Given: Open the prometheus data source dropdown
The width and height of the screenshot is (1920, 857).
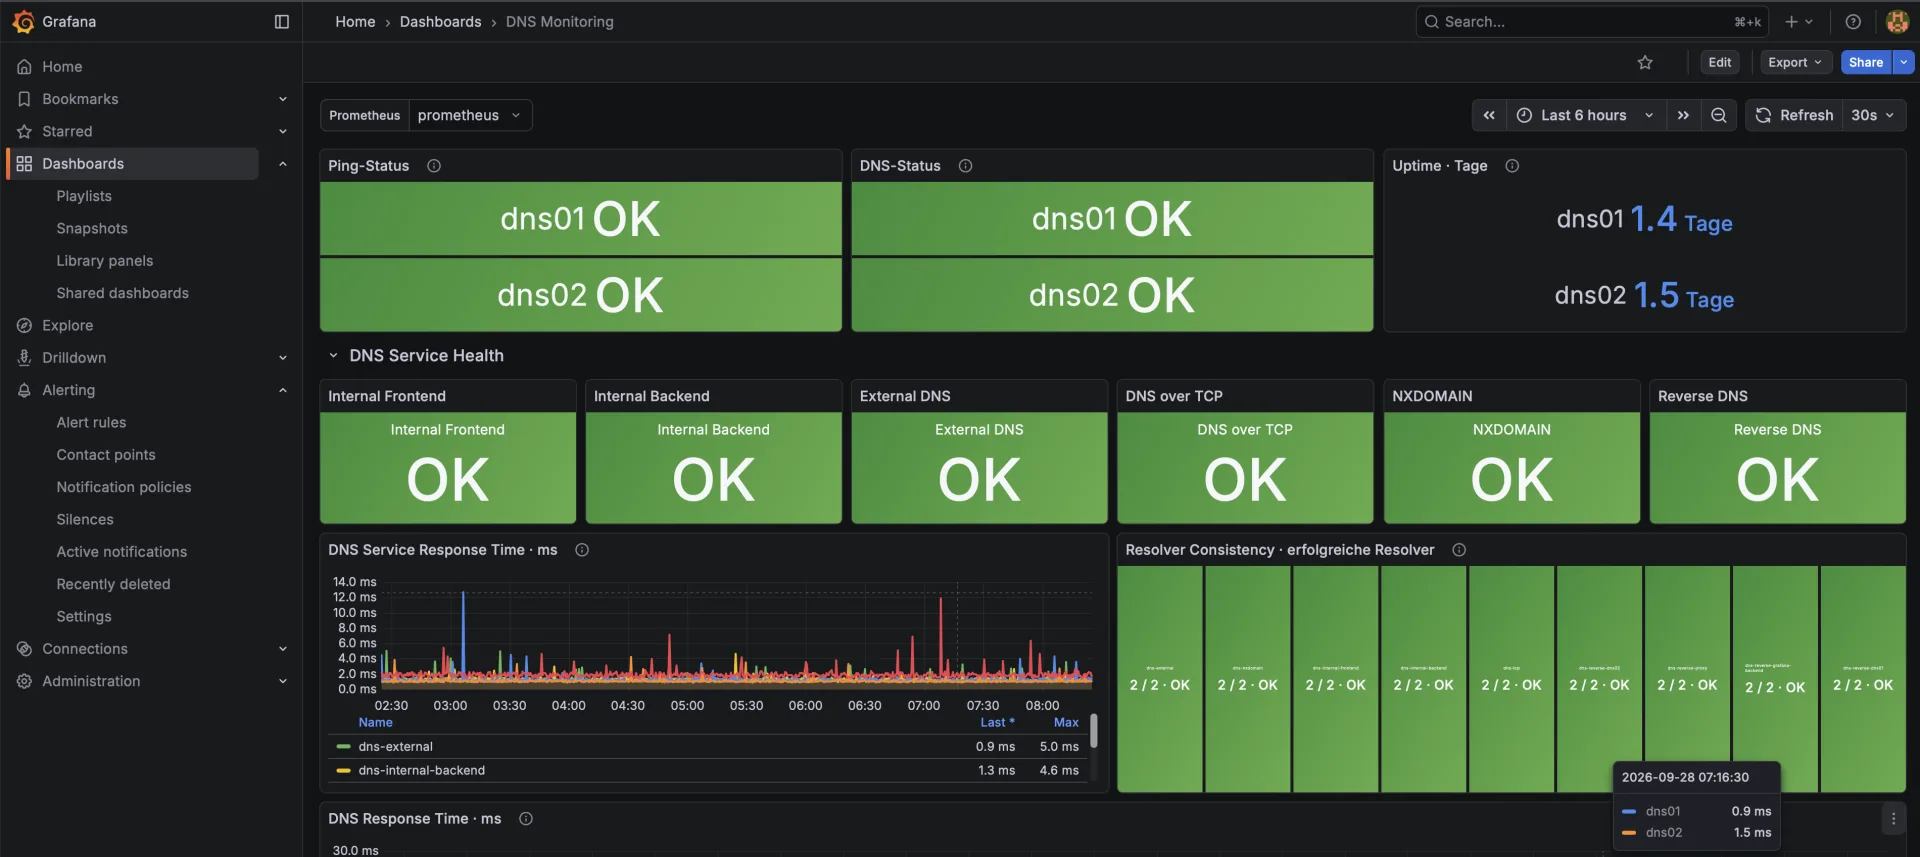Looking at the screenshot, I should (470, 115).
